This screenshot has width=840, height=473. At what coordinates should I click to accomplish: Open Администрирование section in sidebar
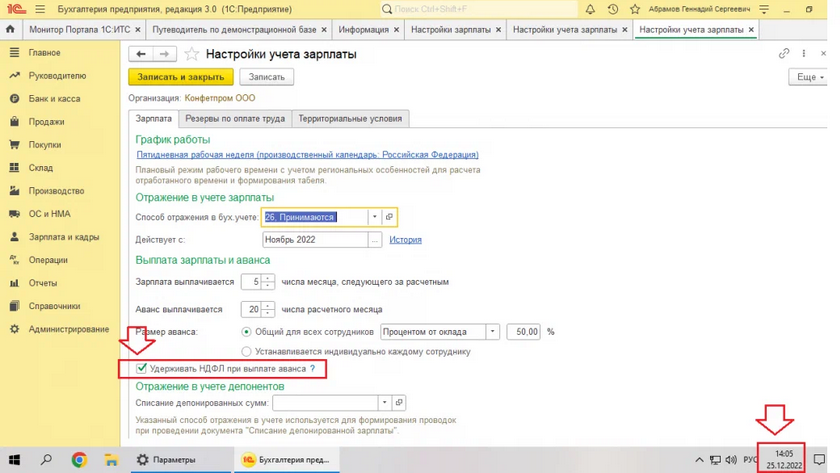pos(69,329)
